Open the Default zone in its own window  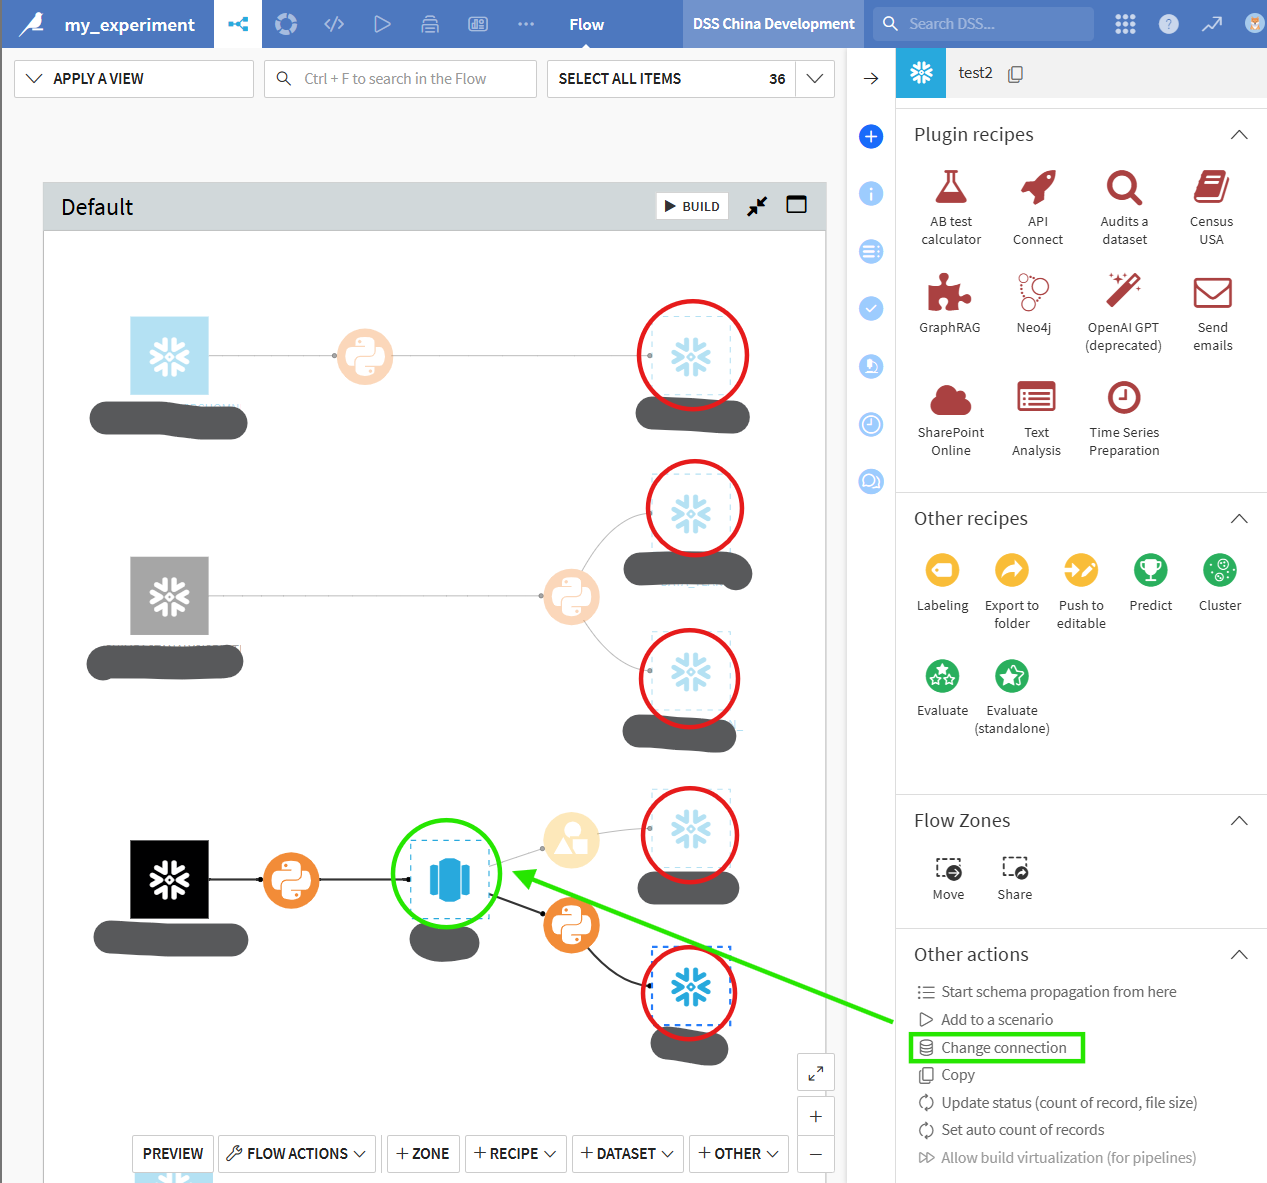[797, 205]
